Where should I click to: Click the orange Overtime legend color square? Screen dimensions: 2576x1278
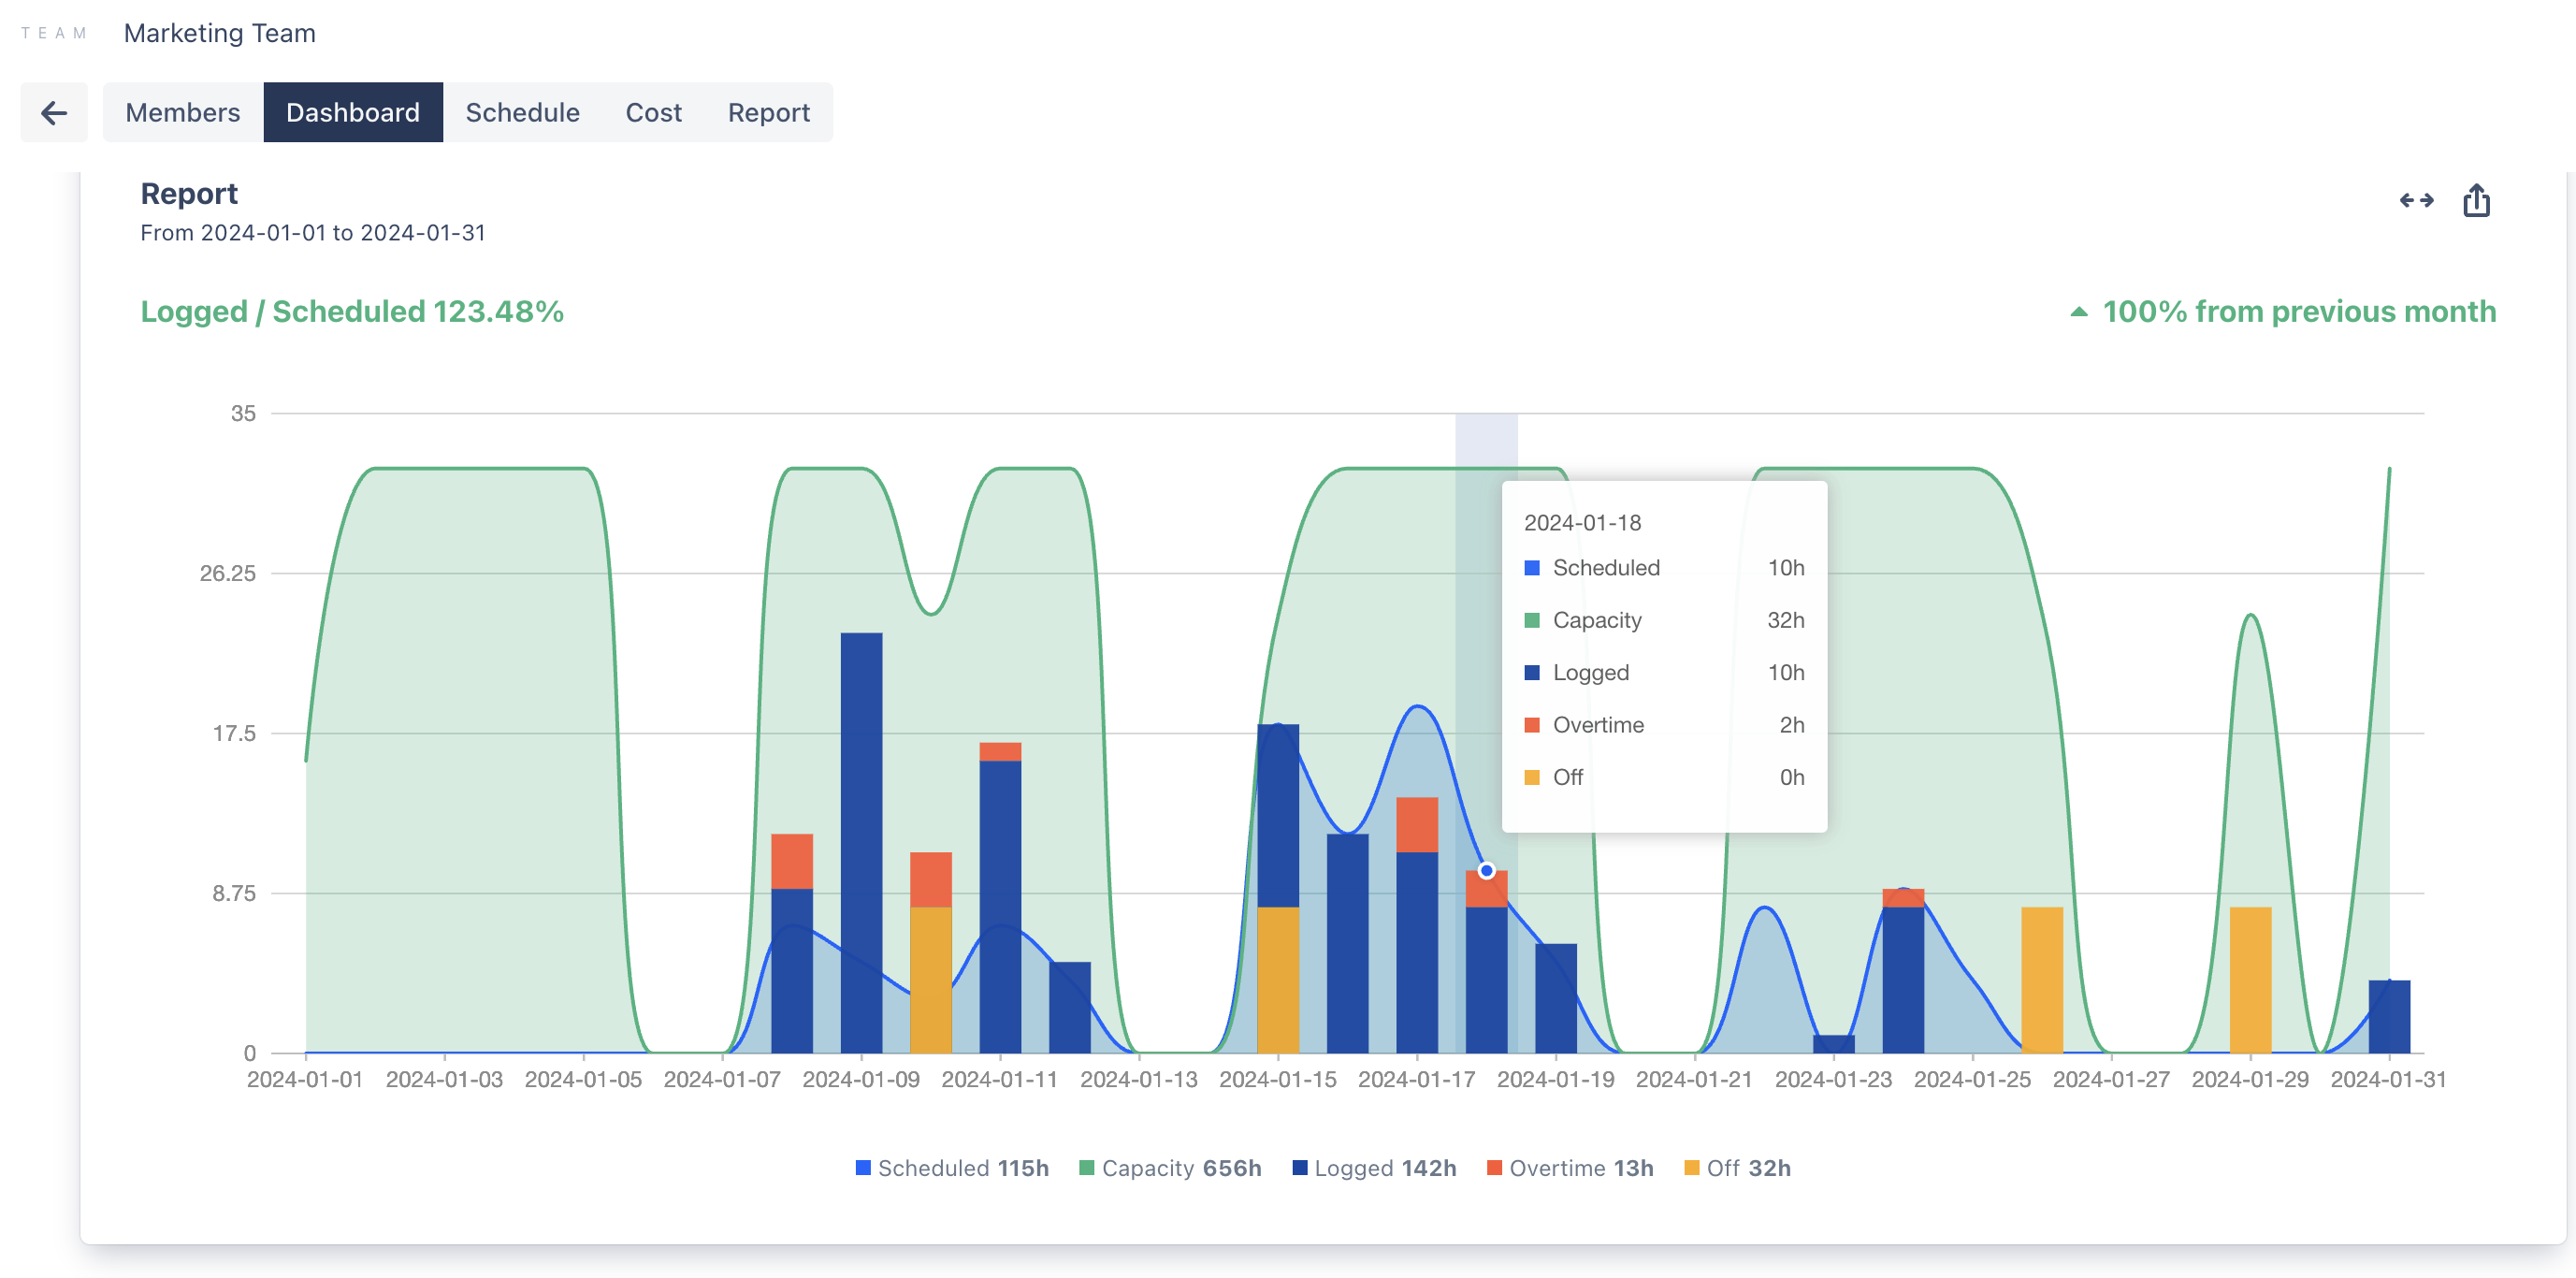[1494, 1168]
